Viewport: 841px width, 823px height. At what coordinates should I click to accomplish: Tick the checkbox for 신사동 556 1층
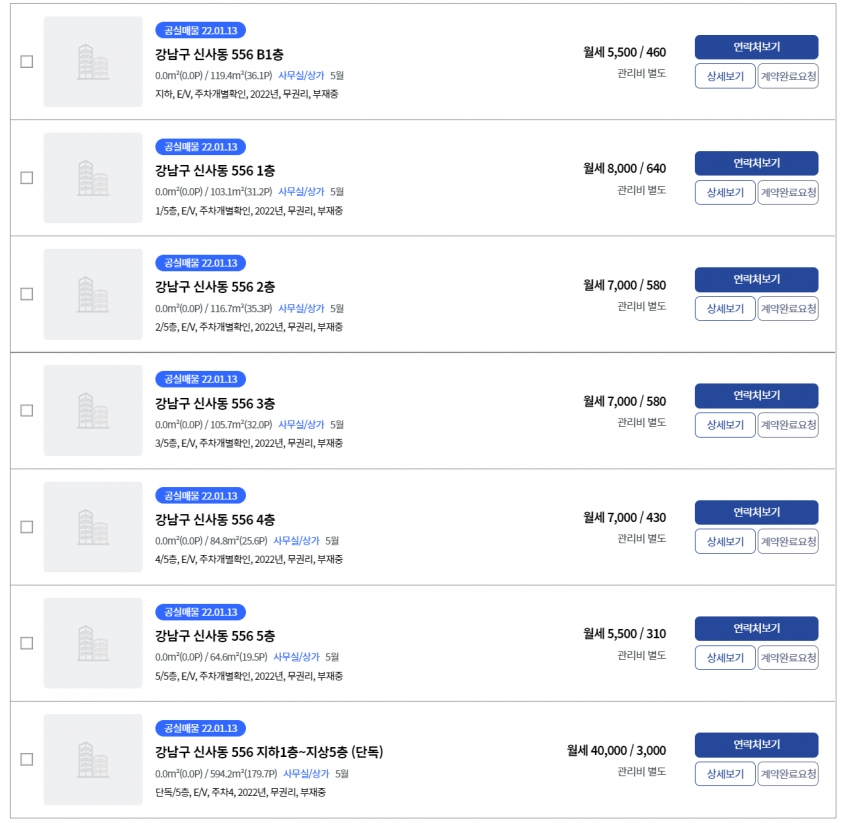click(x=26, y=178)
